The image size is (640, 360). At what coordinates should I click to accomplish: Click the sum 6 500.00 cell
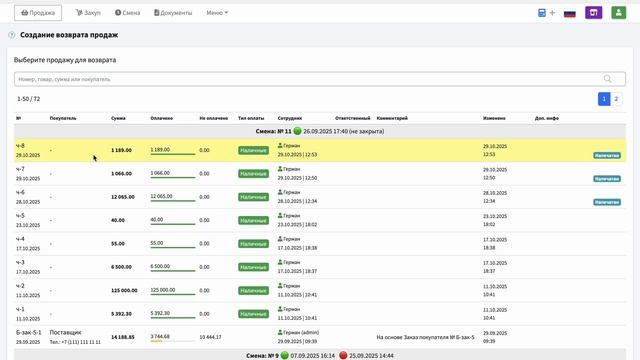tap(121, 267)
